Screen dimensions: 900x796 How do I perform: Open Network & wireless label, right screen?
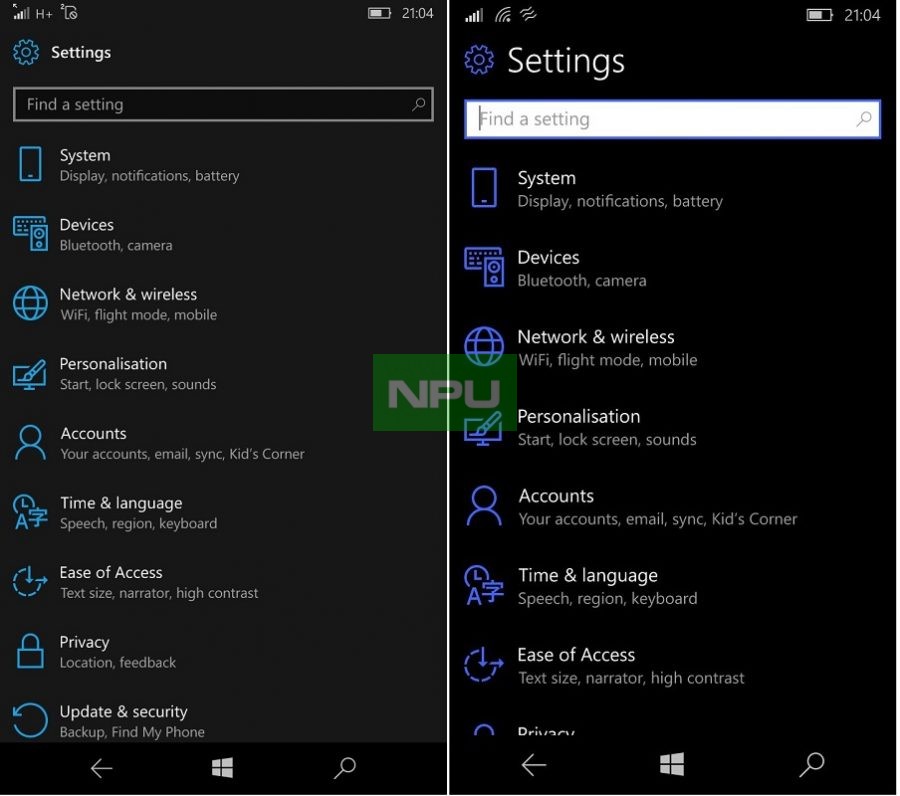(x=596, y=337)
